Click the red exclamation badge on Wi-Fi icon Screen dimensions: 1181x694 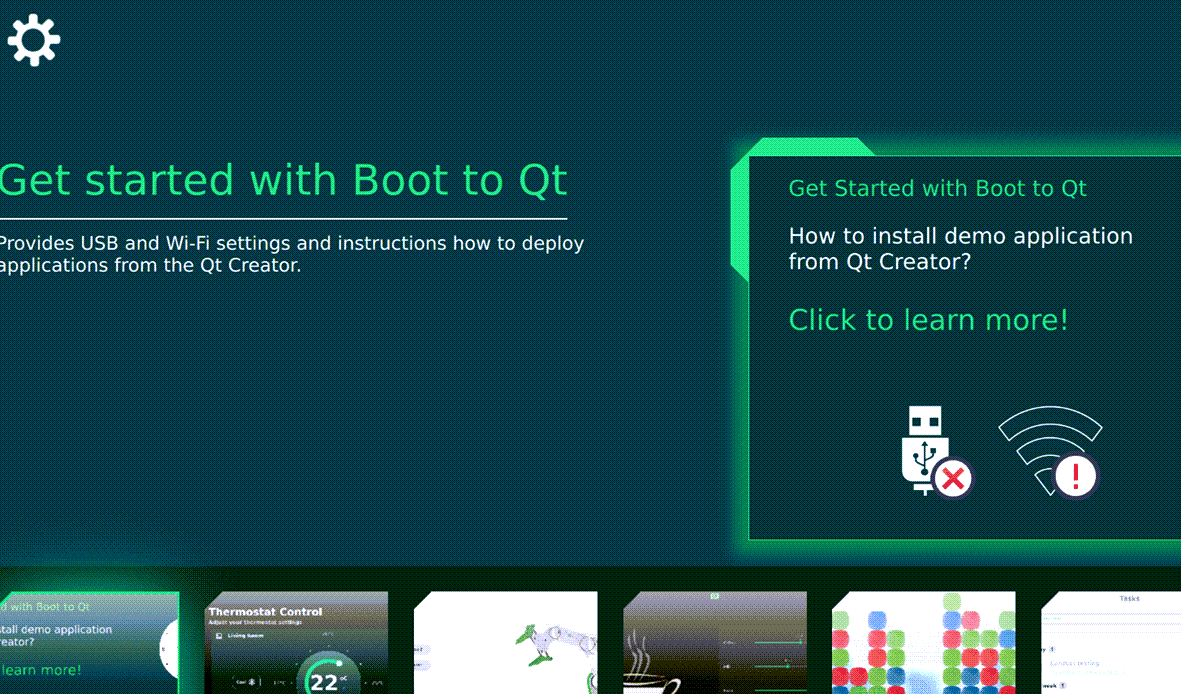coord(1076,476)
